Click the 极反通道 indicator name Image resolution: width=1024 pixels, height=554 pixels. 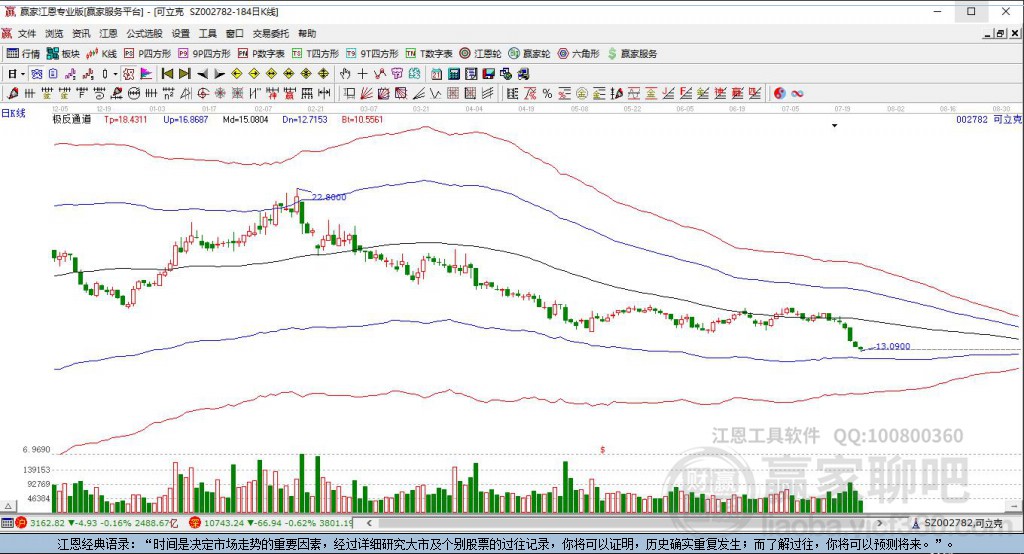click(x=72, y=120)
